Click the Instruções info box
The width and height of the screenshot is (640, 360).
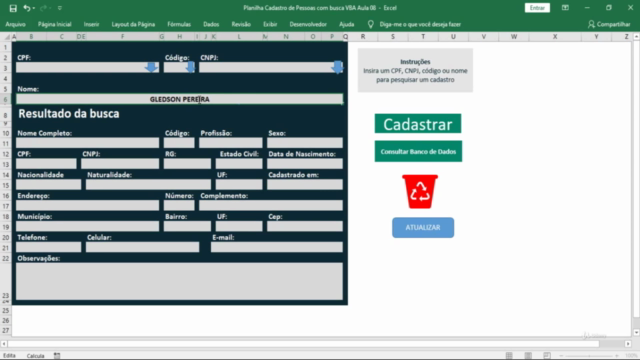[x=415, y=70]
